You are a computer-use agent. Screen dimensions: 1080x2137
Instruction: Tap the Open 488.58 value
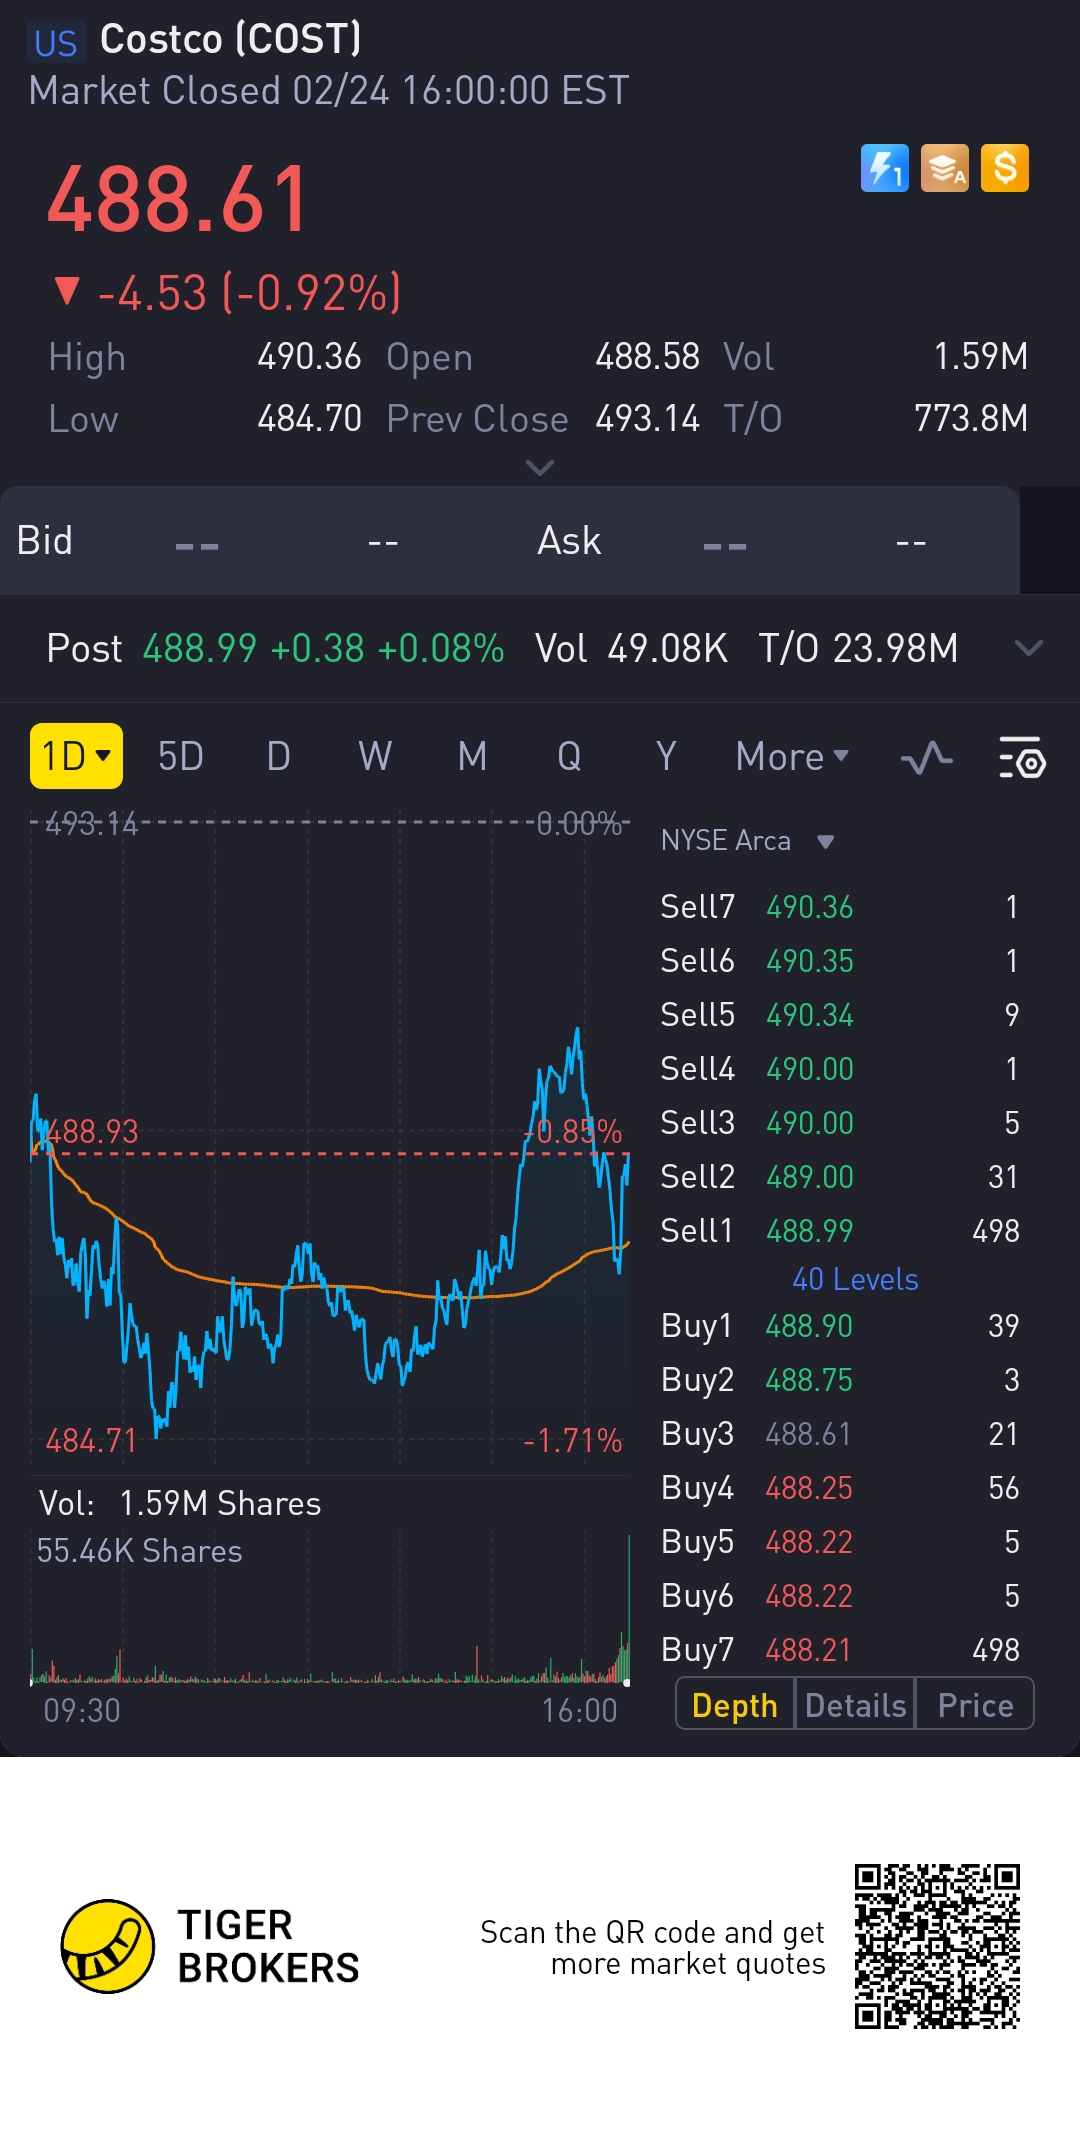(x=647, y=357)
